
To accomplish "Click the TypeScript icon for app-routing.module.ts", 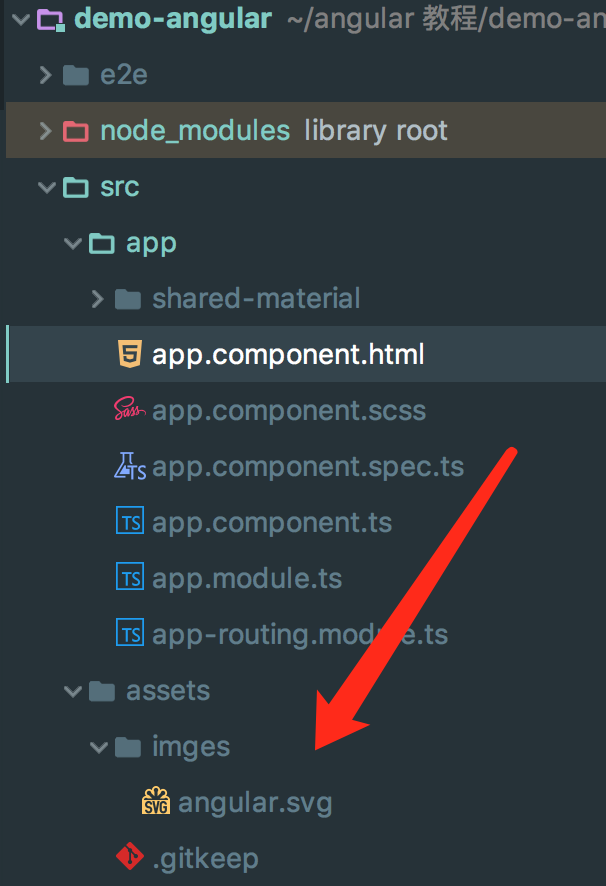I will click(x=129, y=634).
